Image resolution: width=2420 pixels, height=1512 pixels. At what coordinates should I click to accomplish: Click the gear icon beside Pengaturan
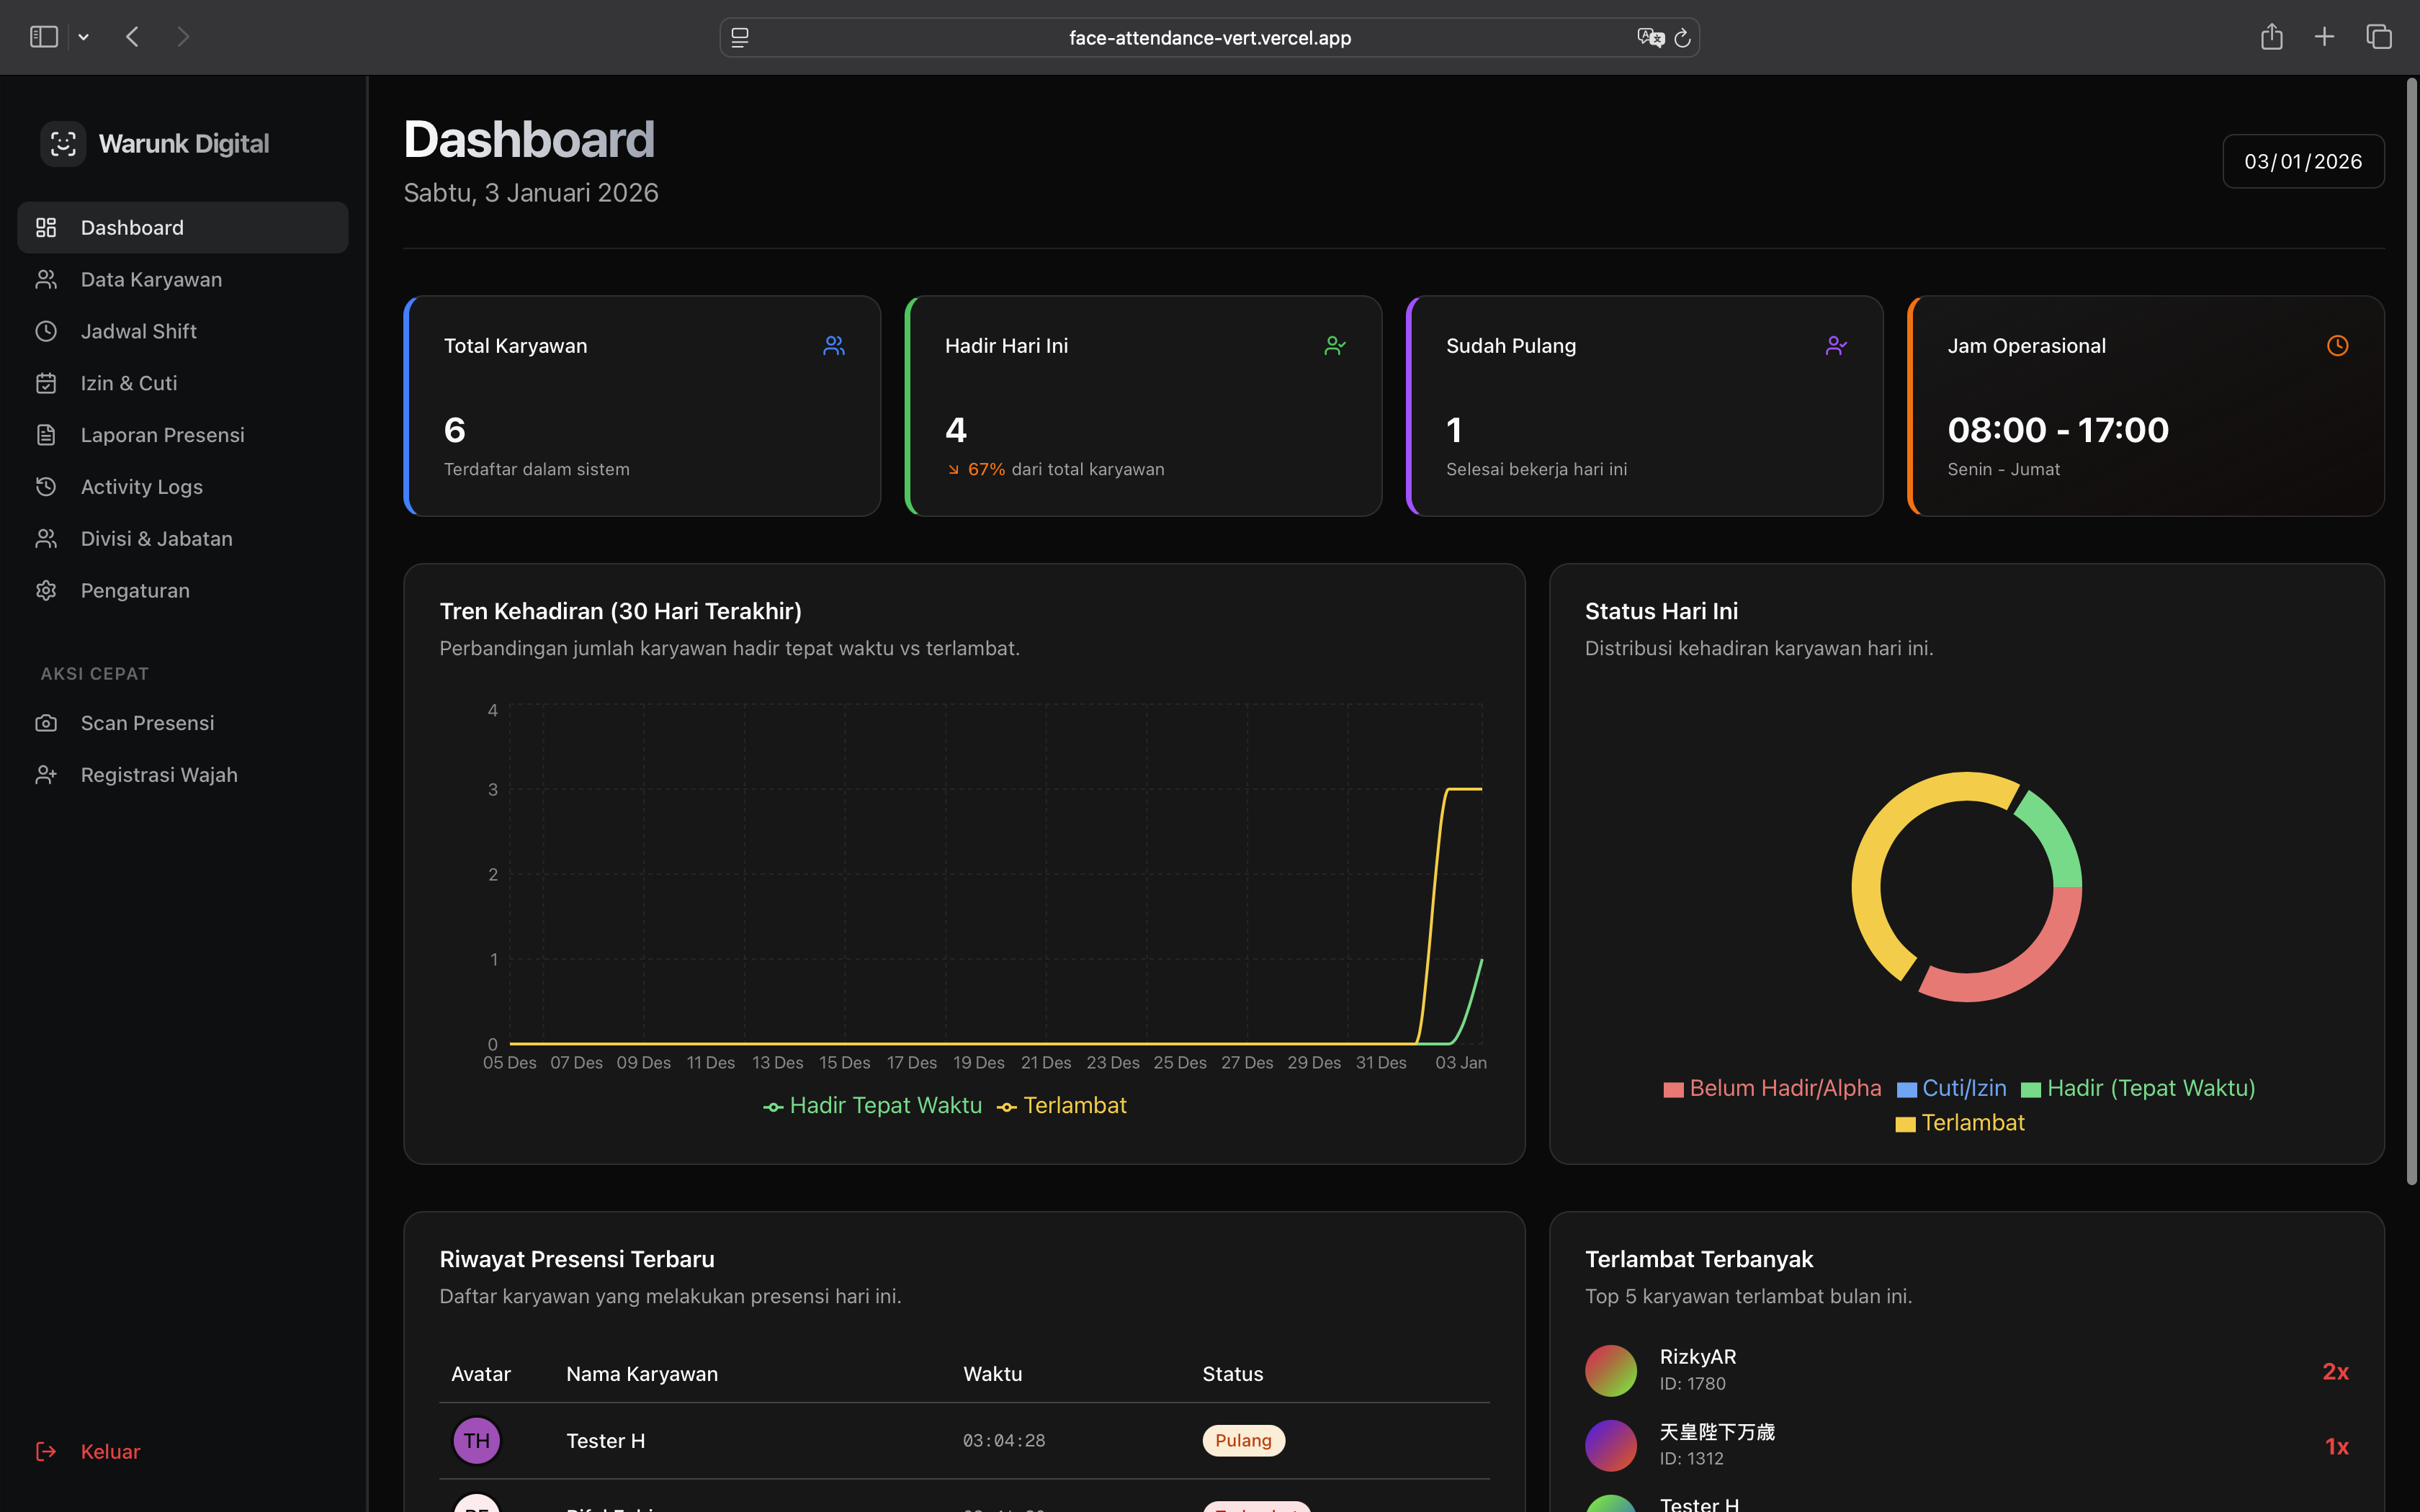click(46, 591)
